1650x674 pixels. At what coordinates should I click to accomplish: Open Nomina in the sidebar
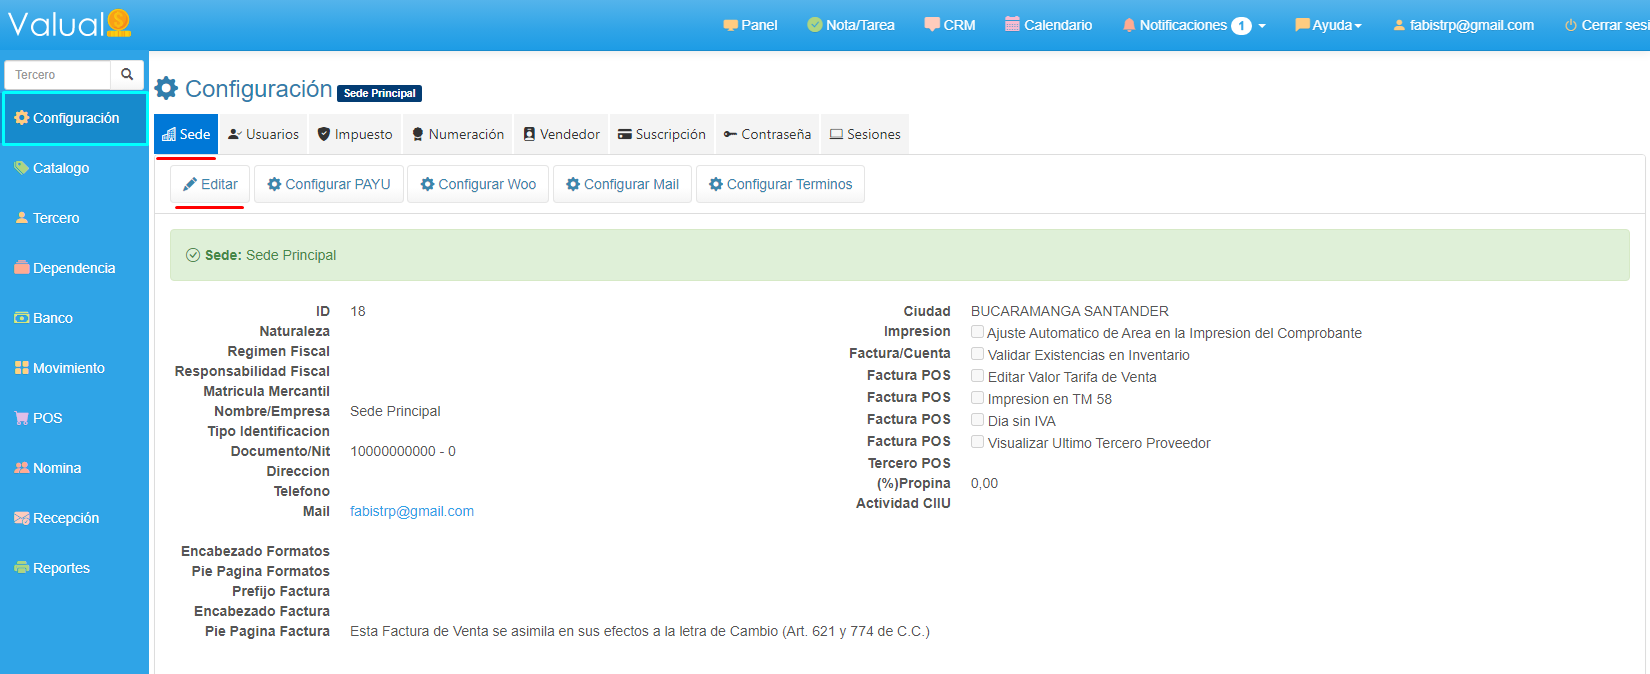point(56,468)
